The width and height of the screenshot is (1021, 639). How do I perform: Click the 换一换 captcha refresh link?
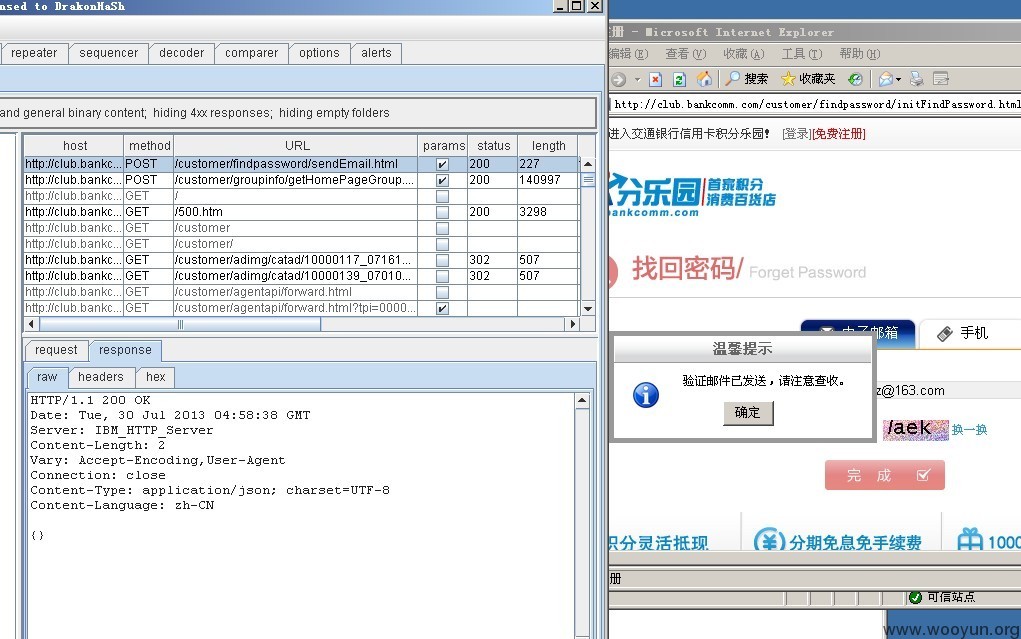[x=970, y=430]
